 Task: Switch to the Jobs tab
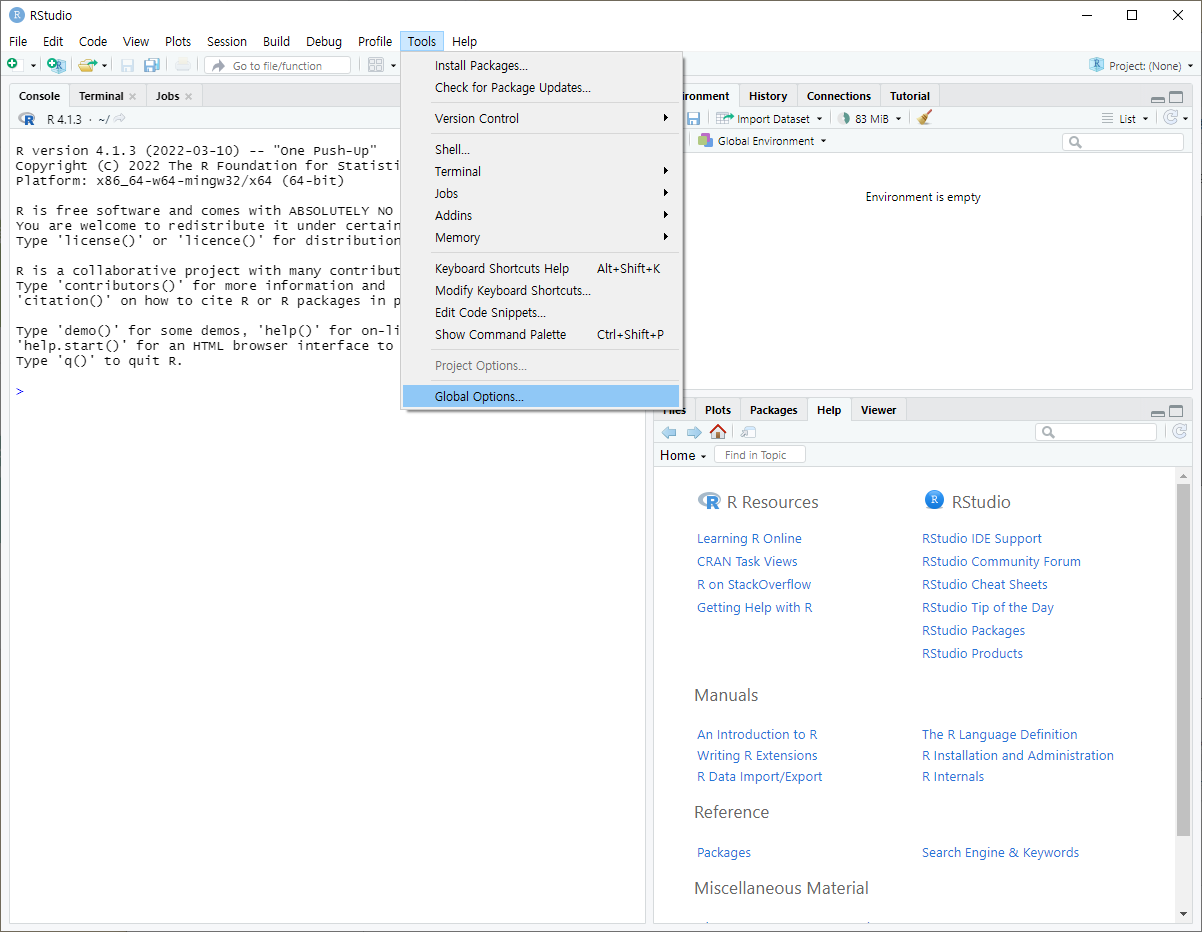[x=168, y=96]
